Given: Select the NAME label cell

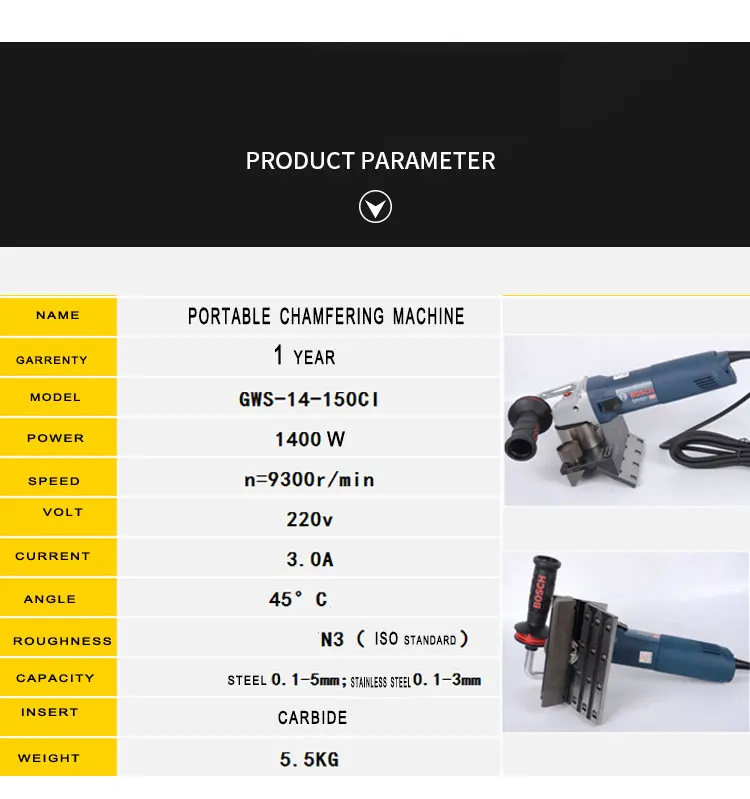Looking at the screenshot, I should pyautogui.click(x=58, y=316).
